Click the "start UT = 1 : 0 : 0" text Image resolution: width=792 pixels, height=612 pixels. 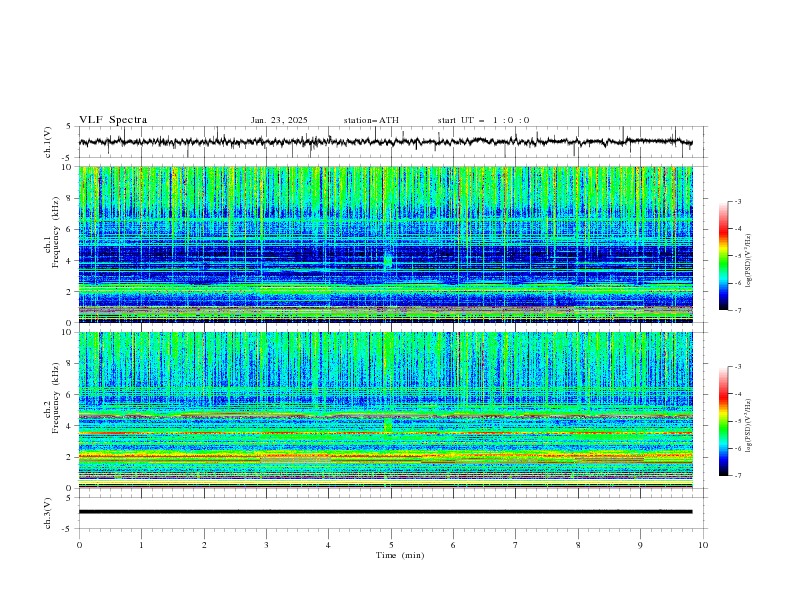click(x=483, y=120)
